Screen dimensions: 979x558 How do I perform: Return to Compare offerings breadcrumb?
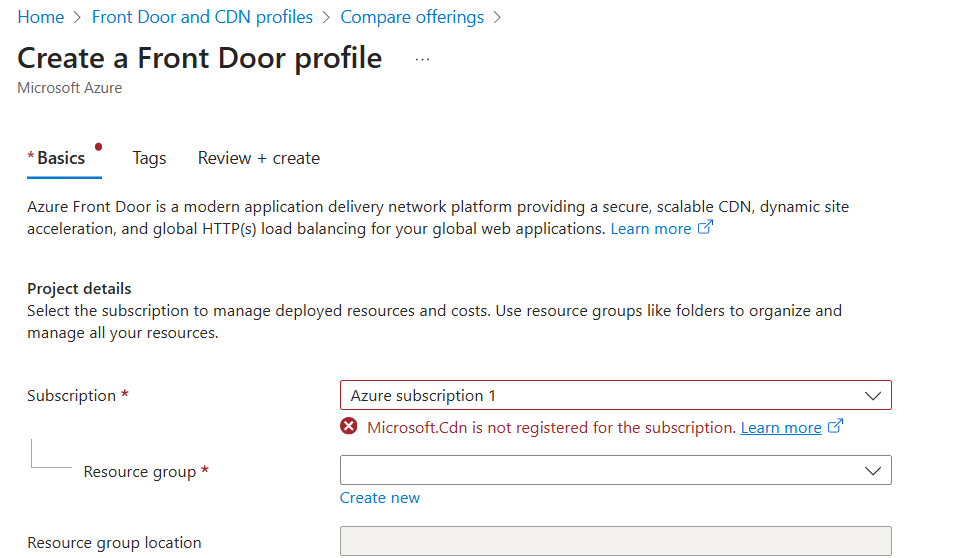411,17
